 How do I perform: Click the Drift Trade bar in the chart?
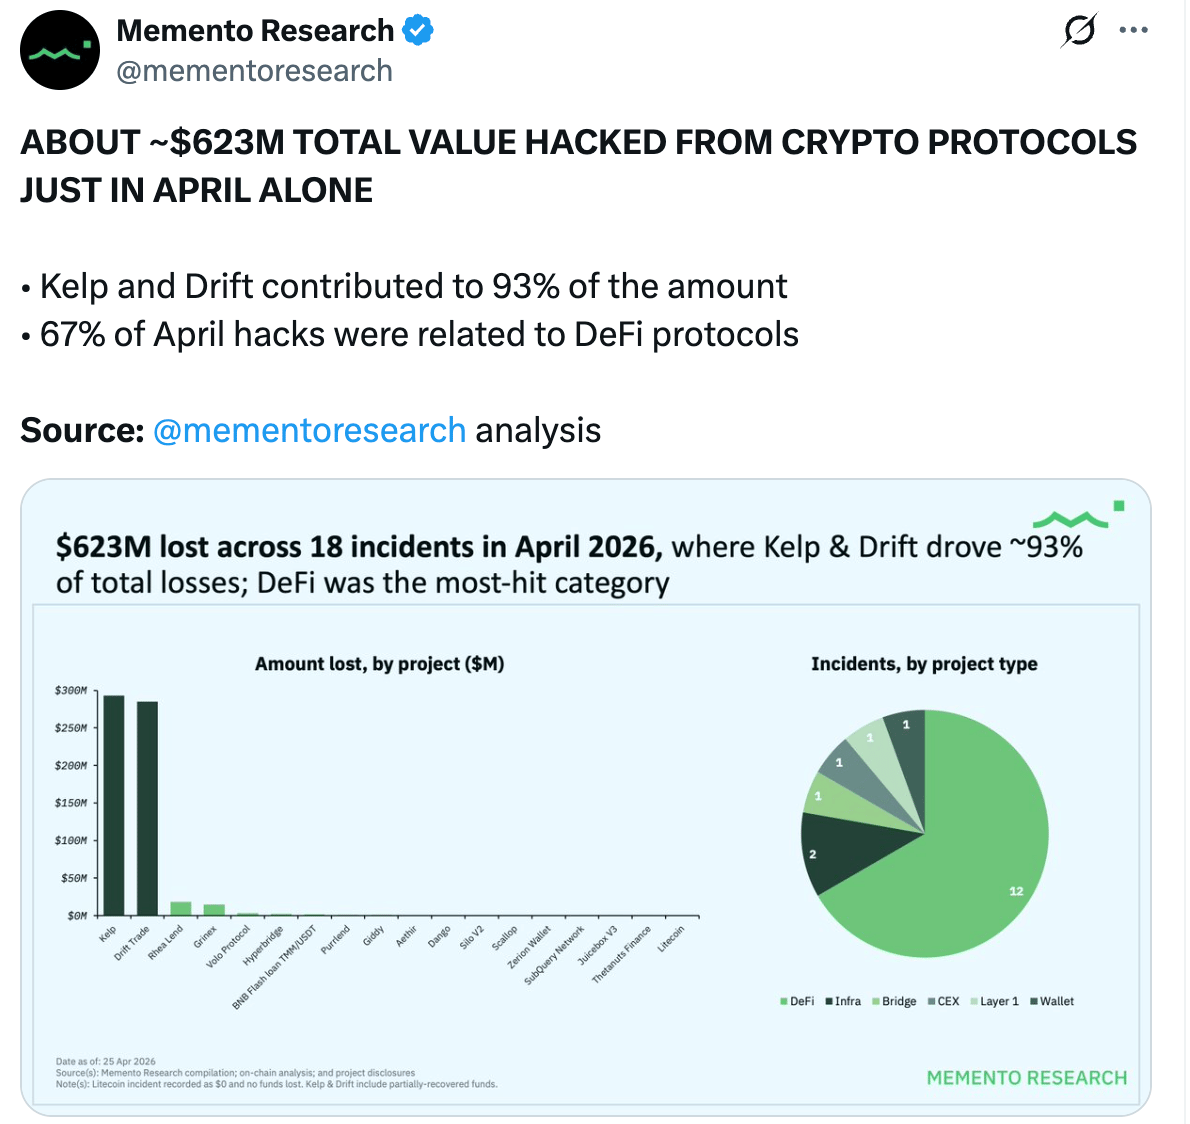coord(147,808)
